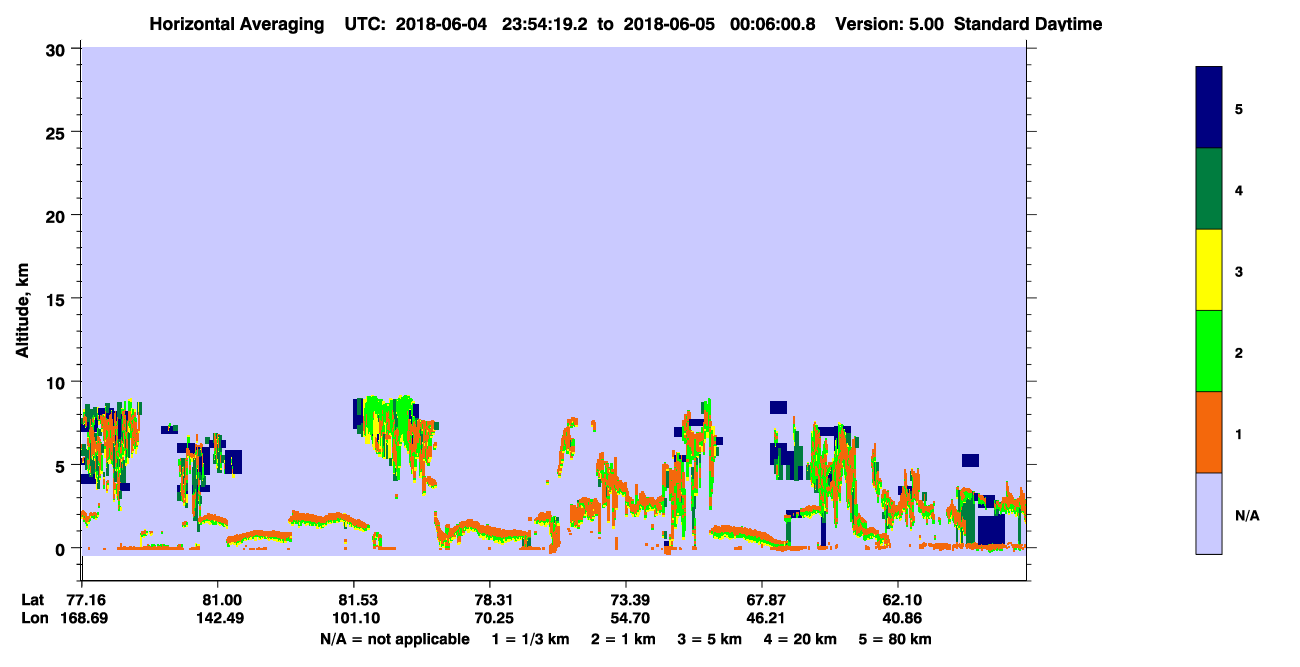Image resolution: width=1300 pixels, height=667 pixels.
Task: Click the 'Standard Daytime' label
Action: click(x=1028, y=24)
